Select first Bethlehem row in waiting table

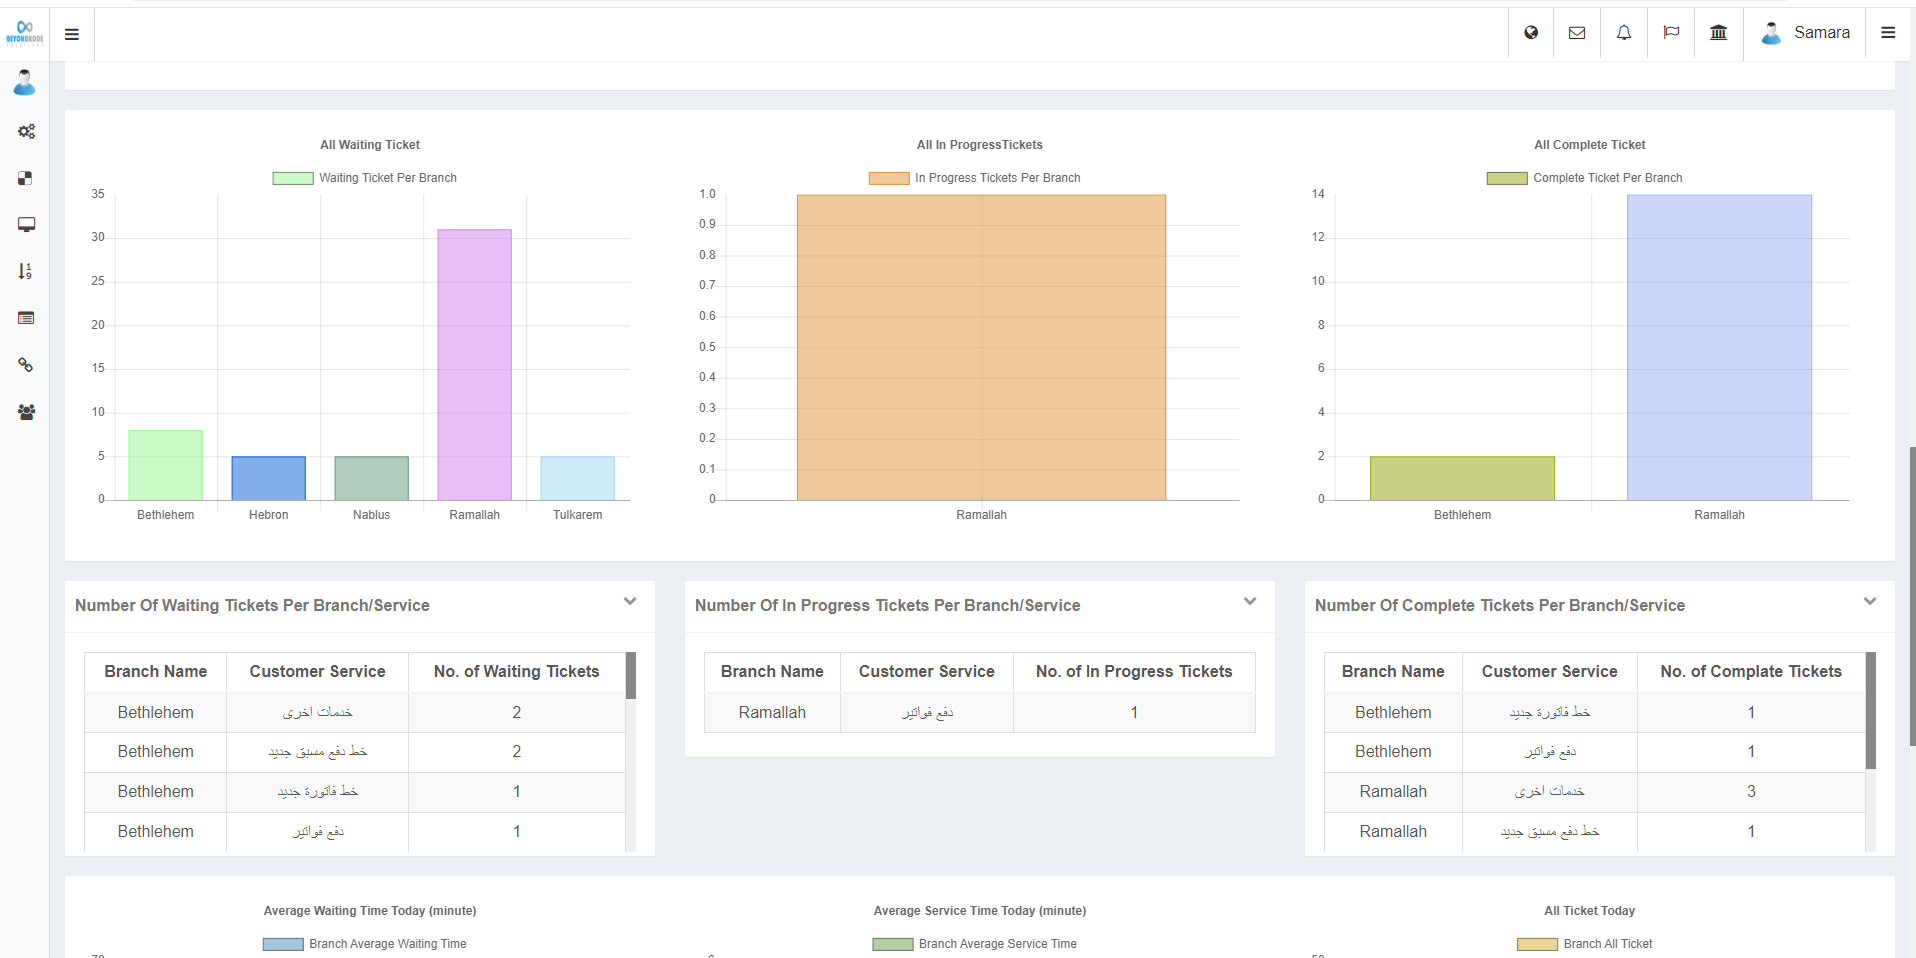[355, 713]
